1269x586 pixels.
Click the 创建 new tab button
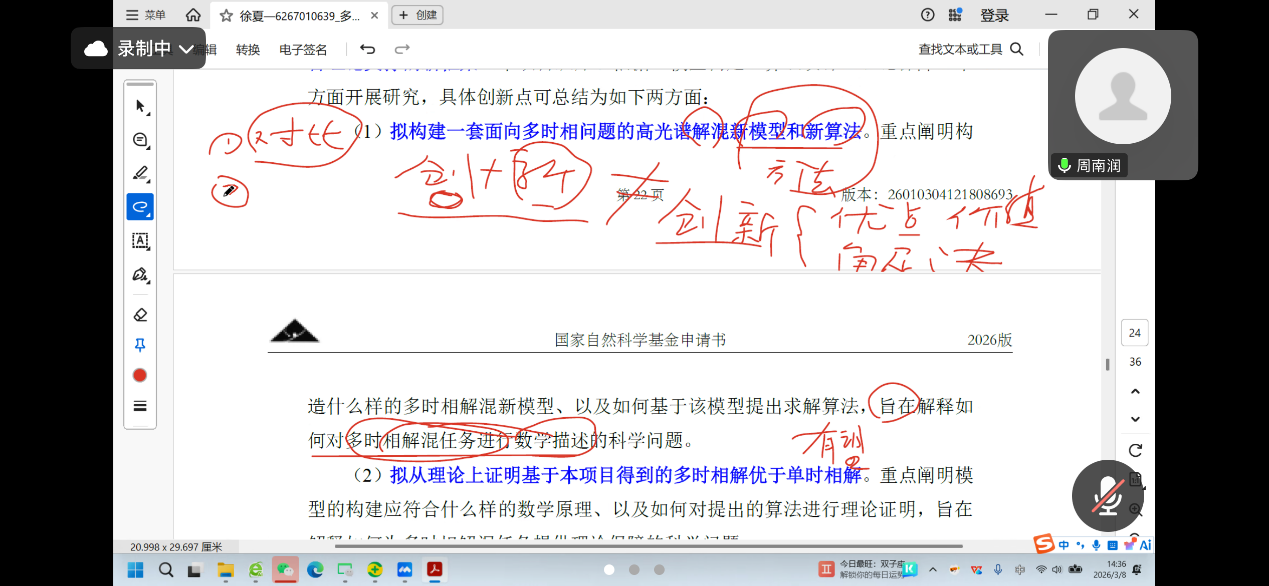(417, 15)
